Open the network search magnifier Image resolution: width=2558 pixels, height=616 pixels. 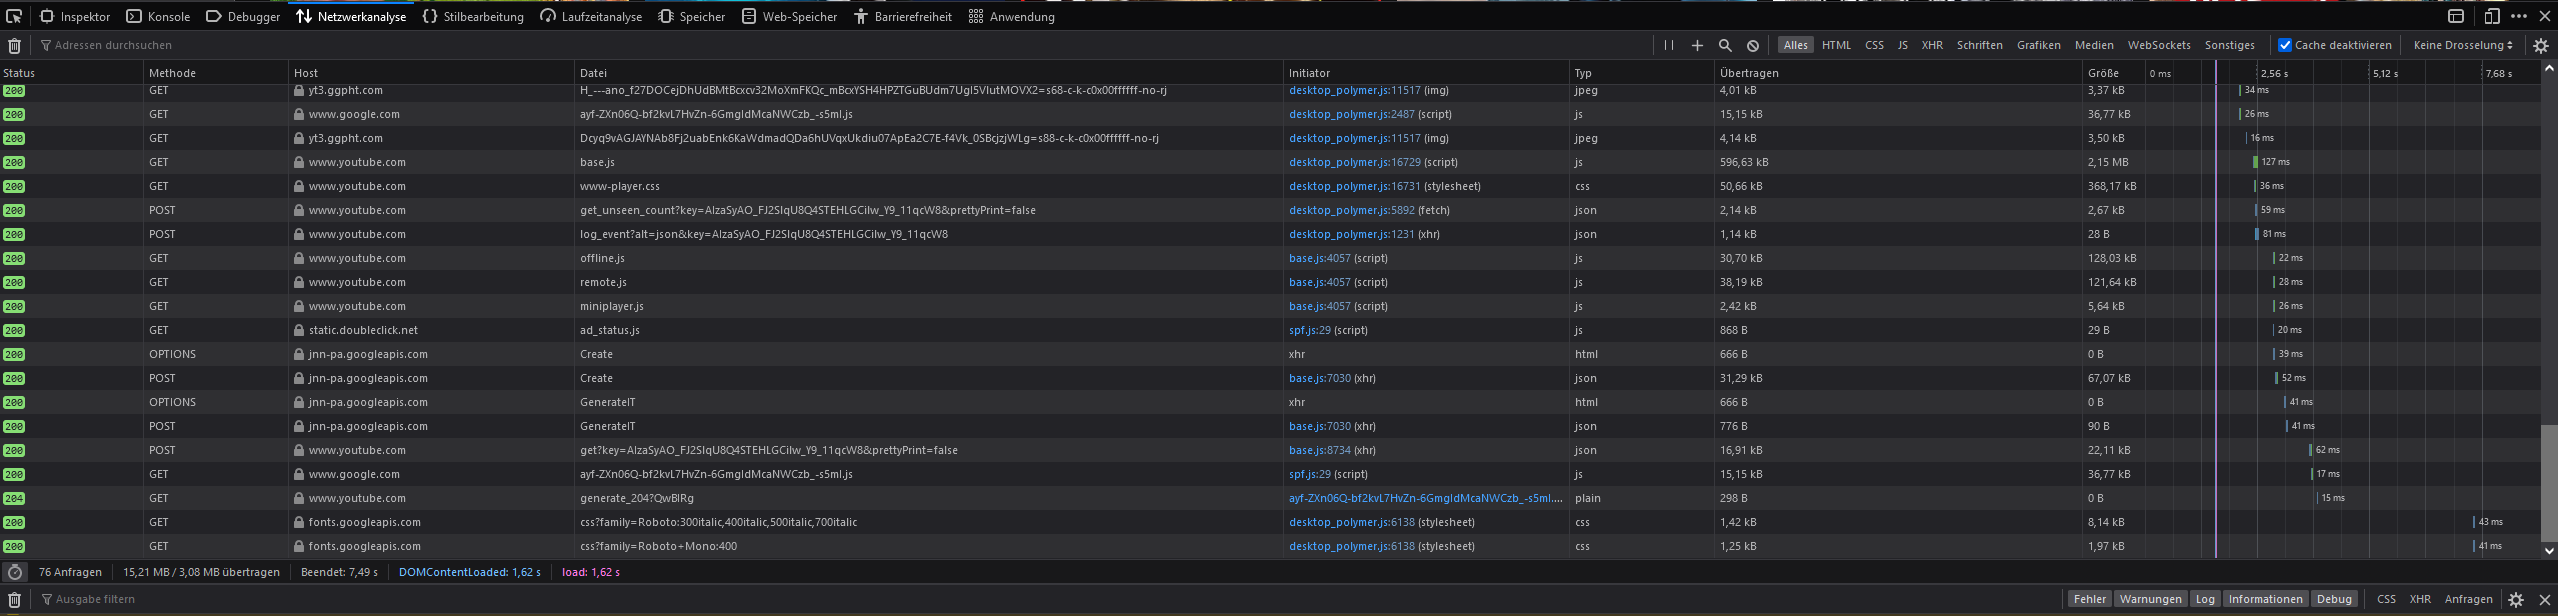pyautogui.click(x=1725, y=45)
